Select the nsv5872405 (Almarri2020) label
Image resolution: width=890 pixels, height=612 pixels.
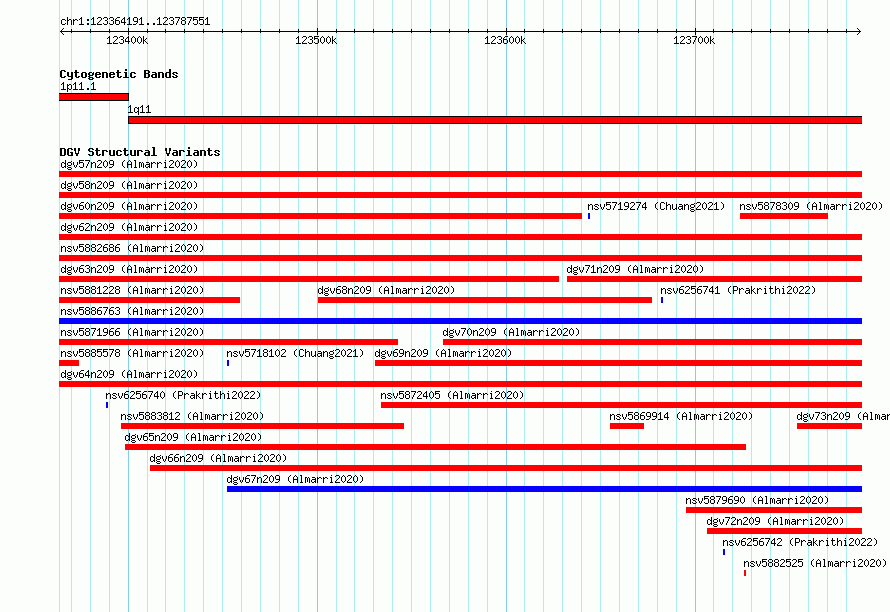click(452, 395)
